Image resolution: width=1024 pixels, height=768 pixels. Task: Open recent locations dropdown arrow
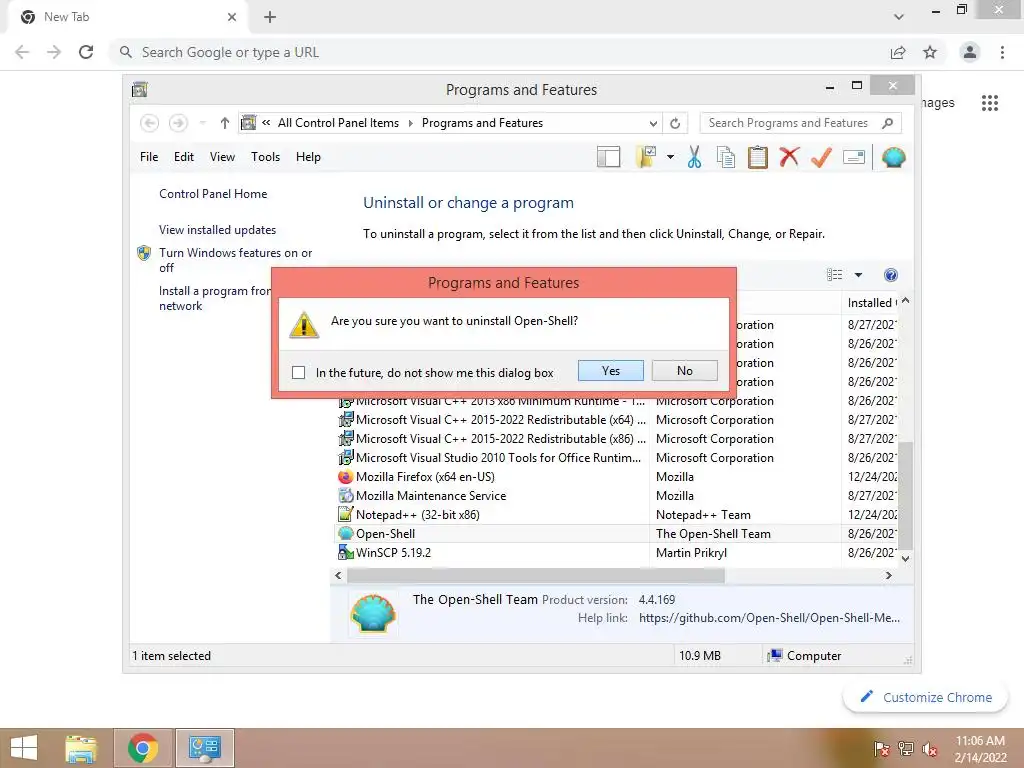pyautogui.click(x=202, y=123)
